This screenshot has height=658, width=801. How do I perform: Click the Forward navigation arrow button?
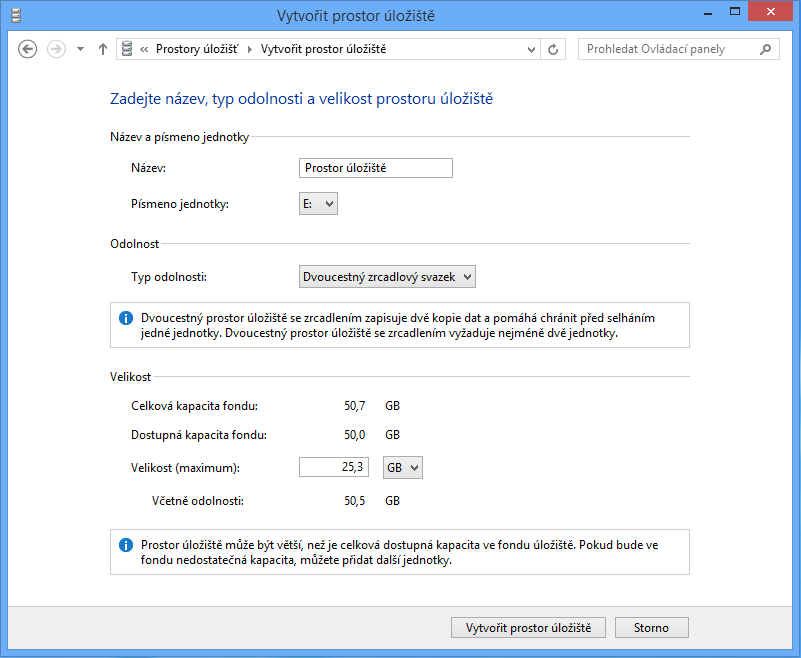click(x=57, y=49)
